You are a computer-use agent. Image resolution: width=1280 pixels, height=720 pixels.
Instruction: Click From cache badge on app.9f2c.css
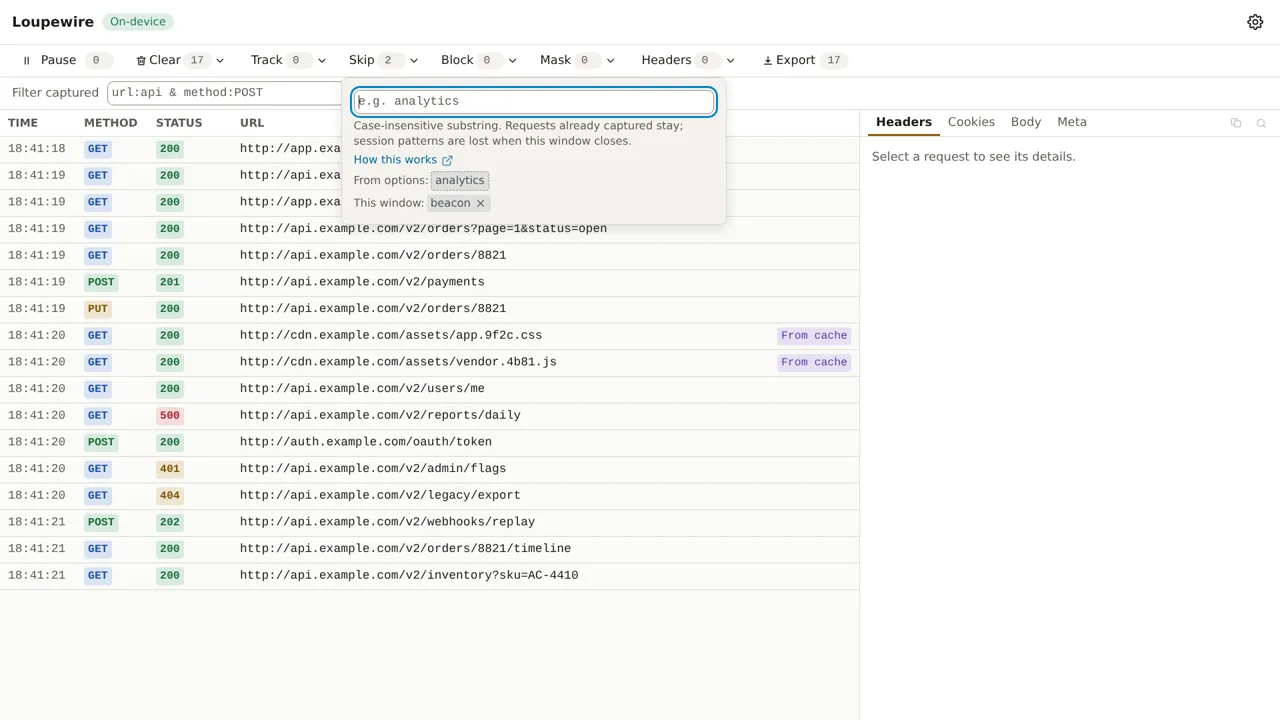pyautogui.click(x=814, y=336)
